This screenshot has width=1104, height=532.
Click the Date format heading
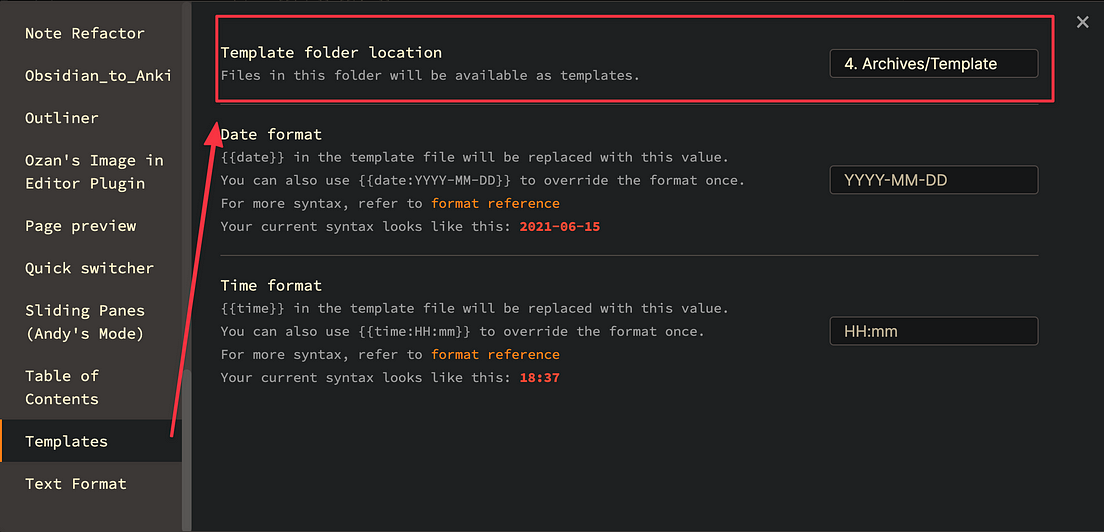tap(271, 134)
